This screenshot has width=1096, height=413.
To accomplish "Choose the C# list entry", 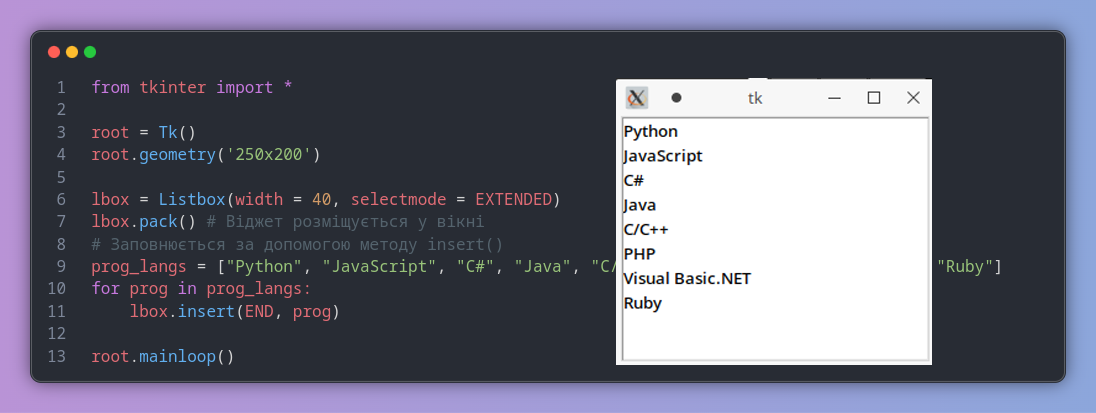I will coord(633,181).
